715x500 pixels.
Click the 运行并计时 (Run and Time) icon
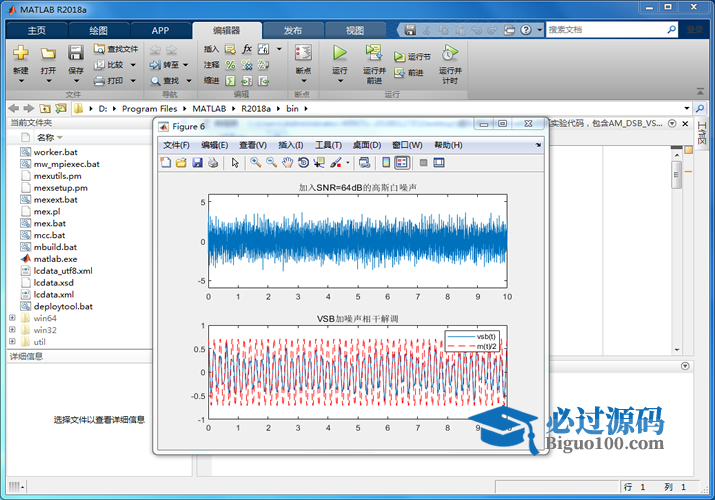450,53
